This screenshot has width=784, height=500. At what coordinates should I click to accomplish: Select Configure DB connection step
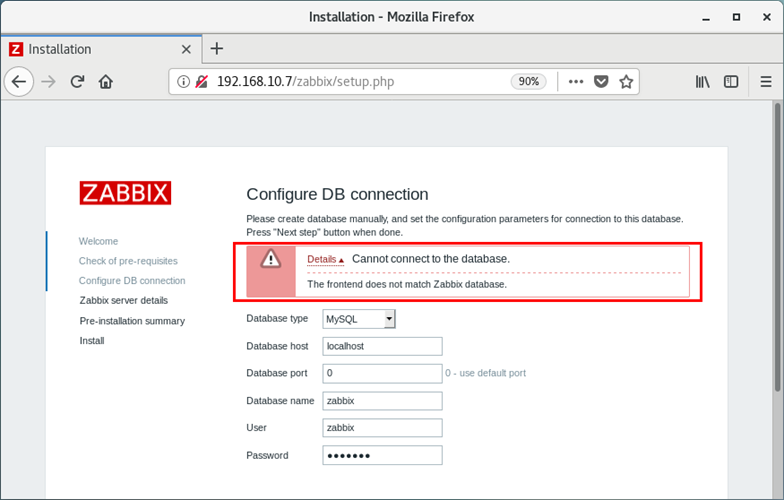132,280
